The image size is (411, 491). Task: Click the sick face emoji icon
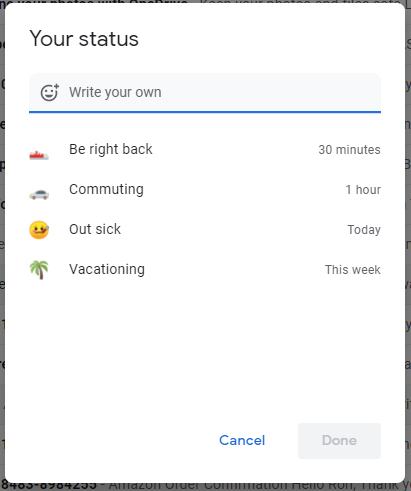click(39, 230)
